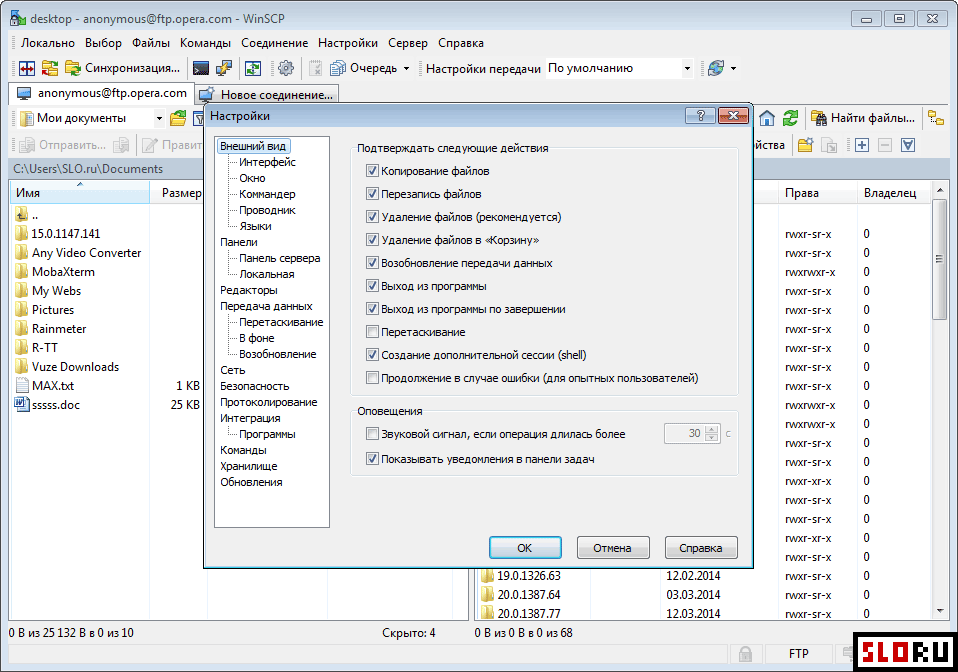Refresh remote panel with the green arrows icon
958x672 pixels.
(791, 118)
